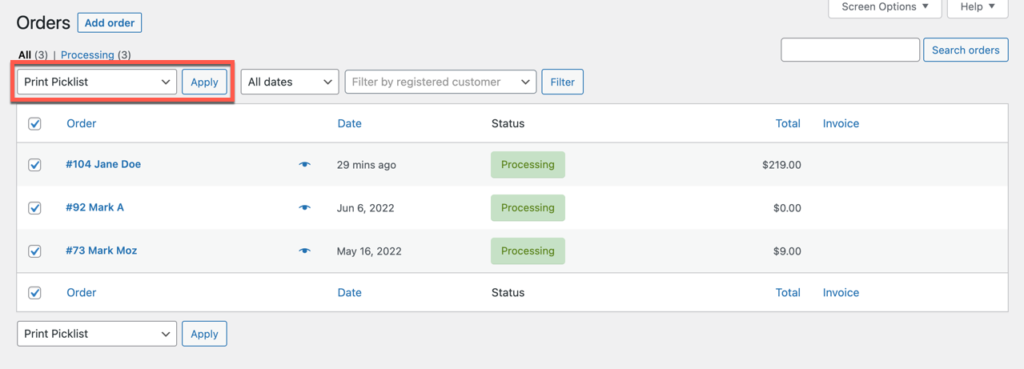Viewport: 1024px width, 369px height.
Task: Apply the top bulk action
Action: coord(204,82)
